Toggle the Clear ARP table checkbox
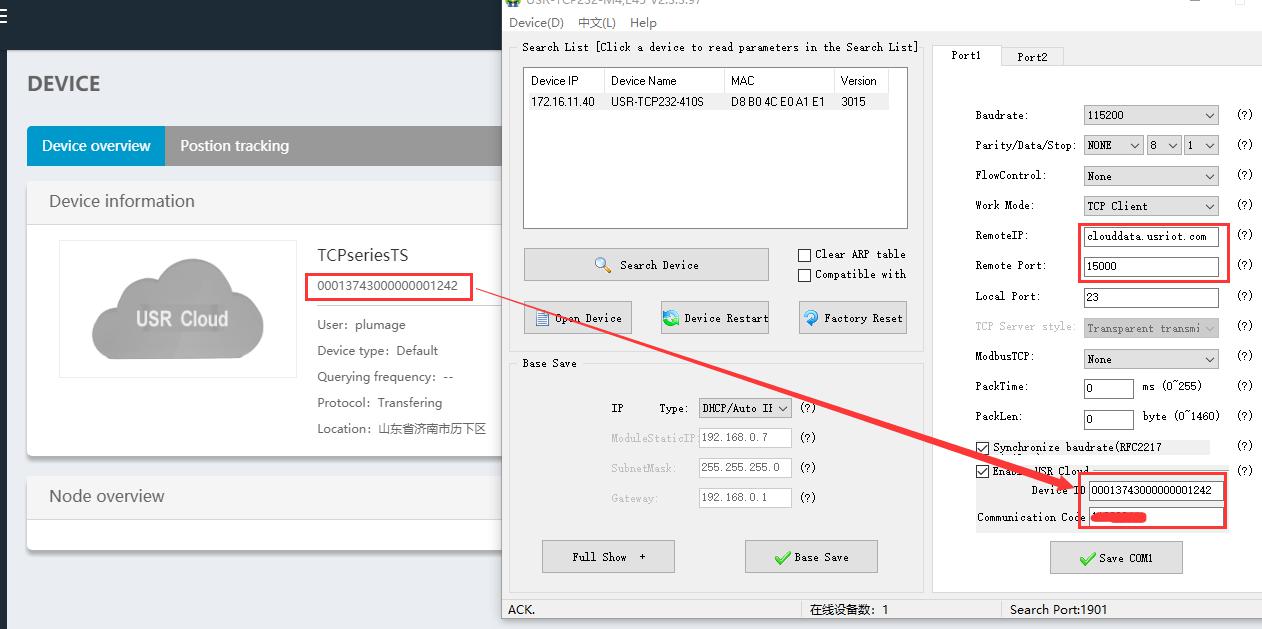Screen dimensions: 1262x629 point(804,255)
